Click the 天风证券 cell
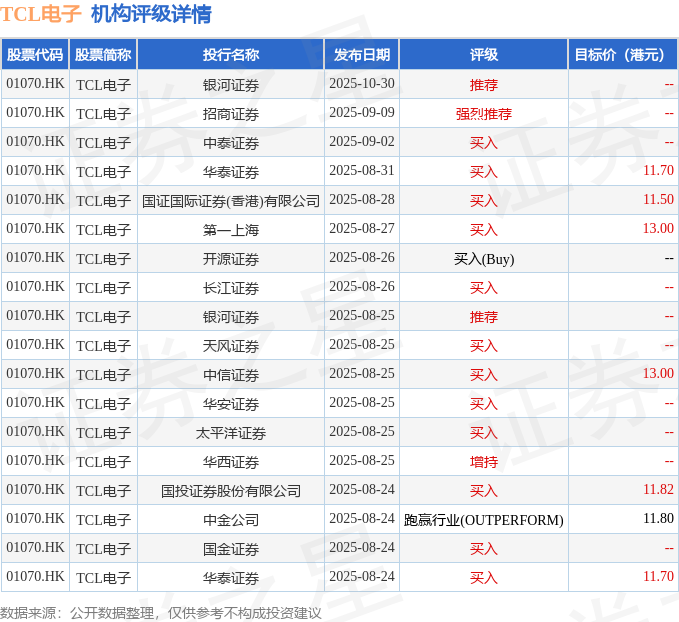 coord(231,346)
